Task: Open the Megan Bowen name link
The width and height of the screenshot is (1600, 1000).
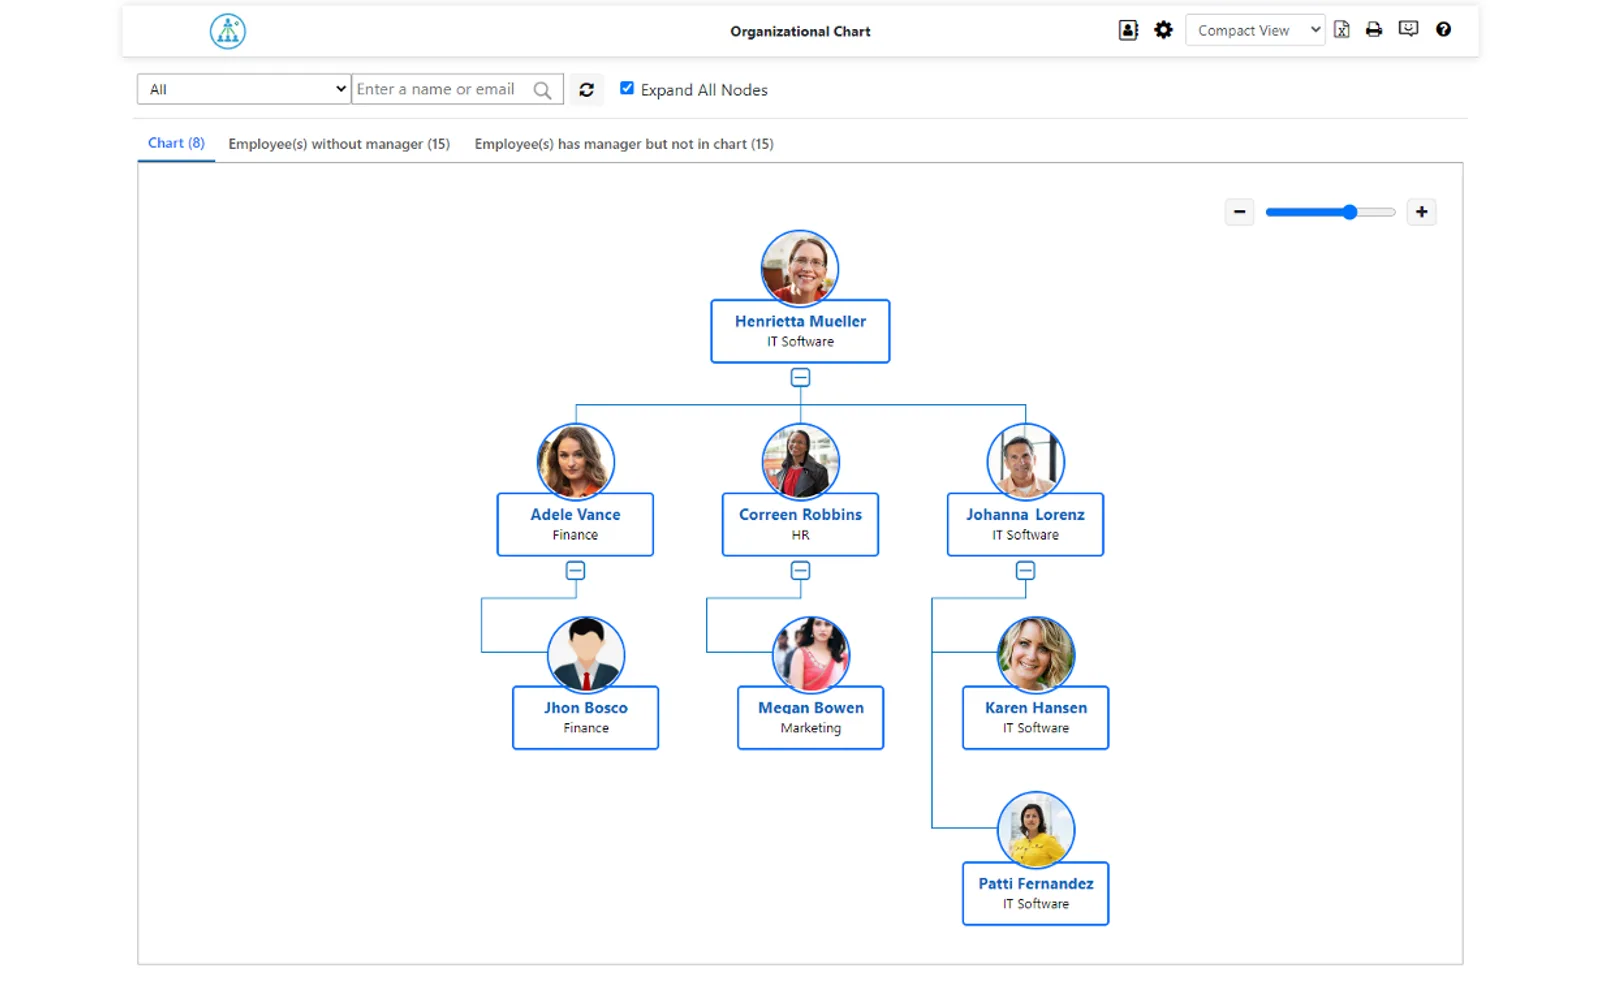Action: 811,707
